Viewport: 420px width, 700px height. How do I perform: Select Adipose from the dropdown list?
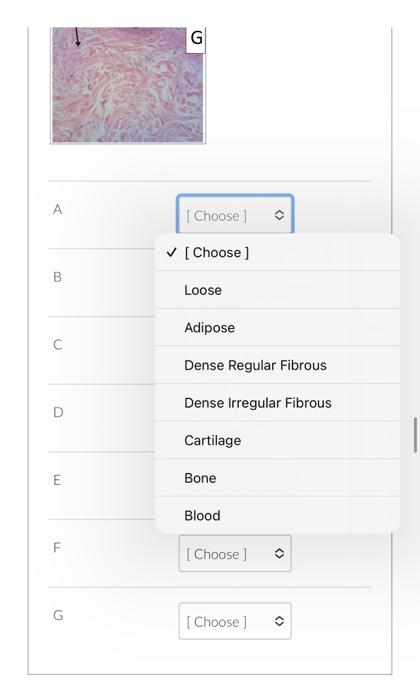[x=277, y=328]
